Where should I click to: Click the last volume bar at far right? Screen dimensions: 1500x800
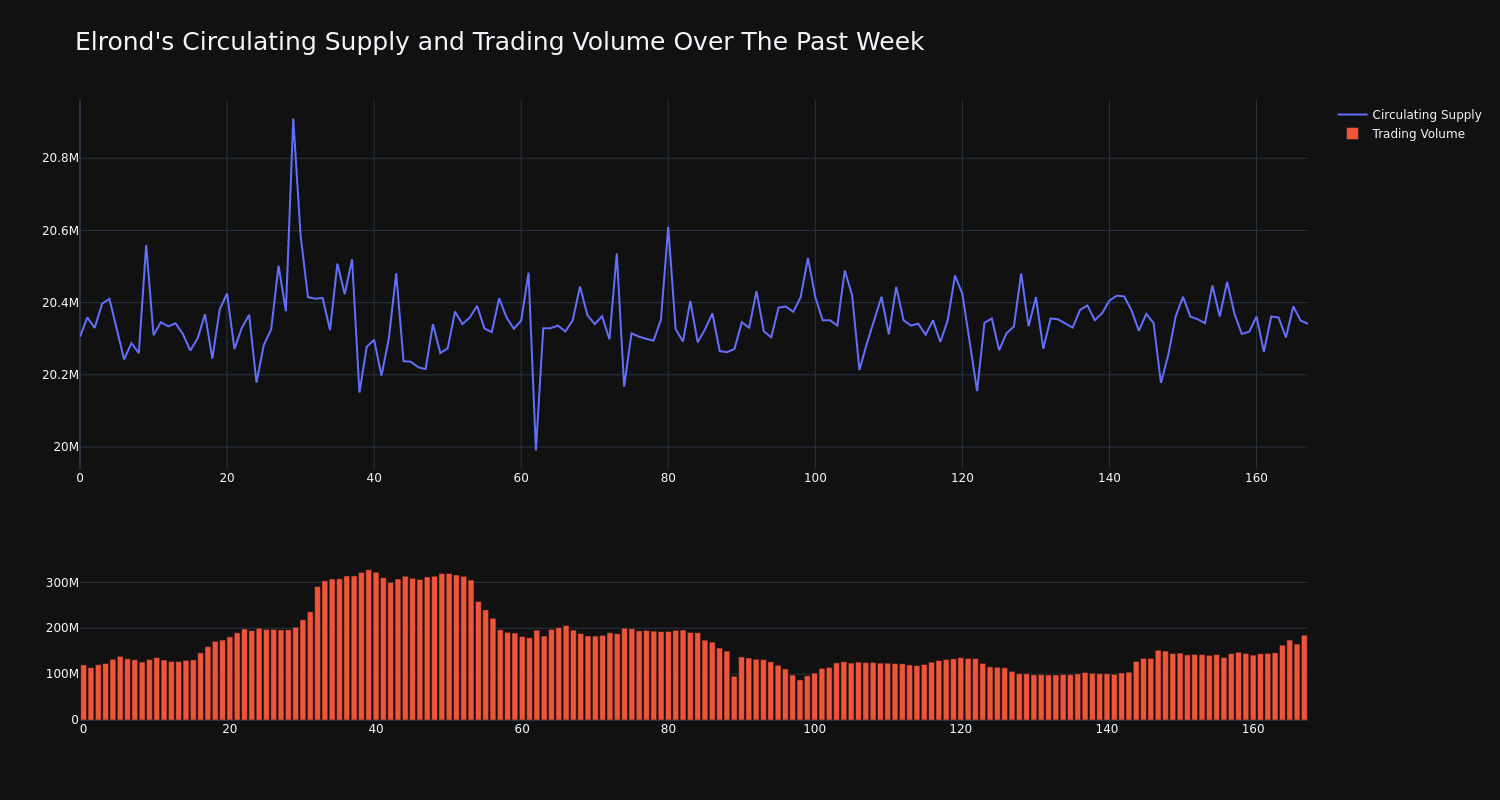pyautogui.click(x=1304, y=678)
